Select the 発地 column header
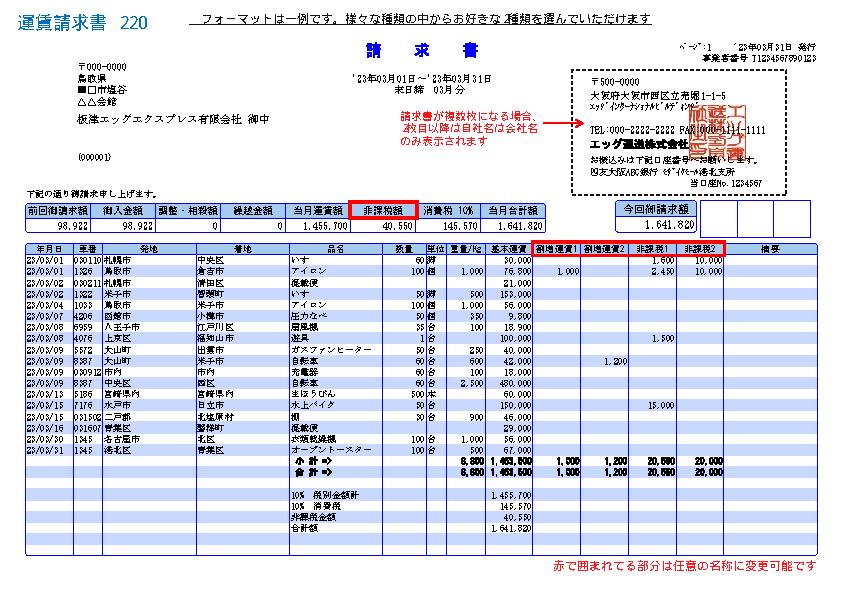 149,249
